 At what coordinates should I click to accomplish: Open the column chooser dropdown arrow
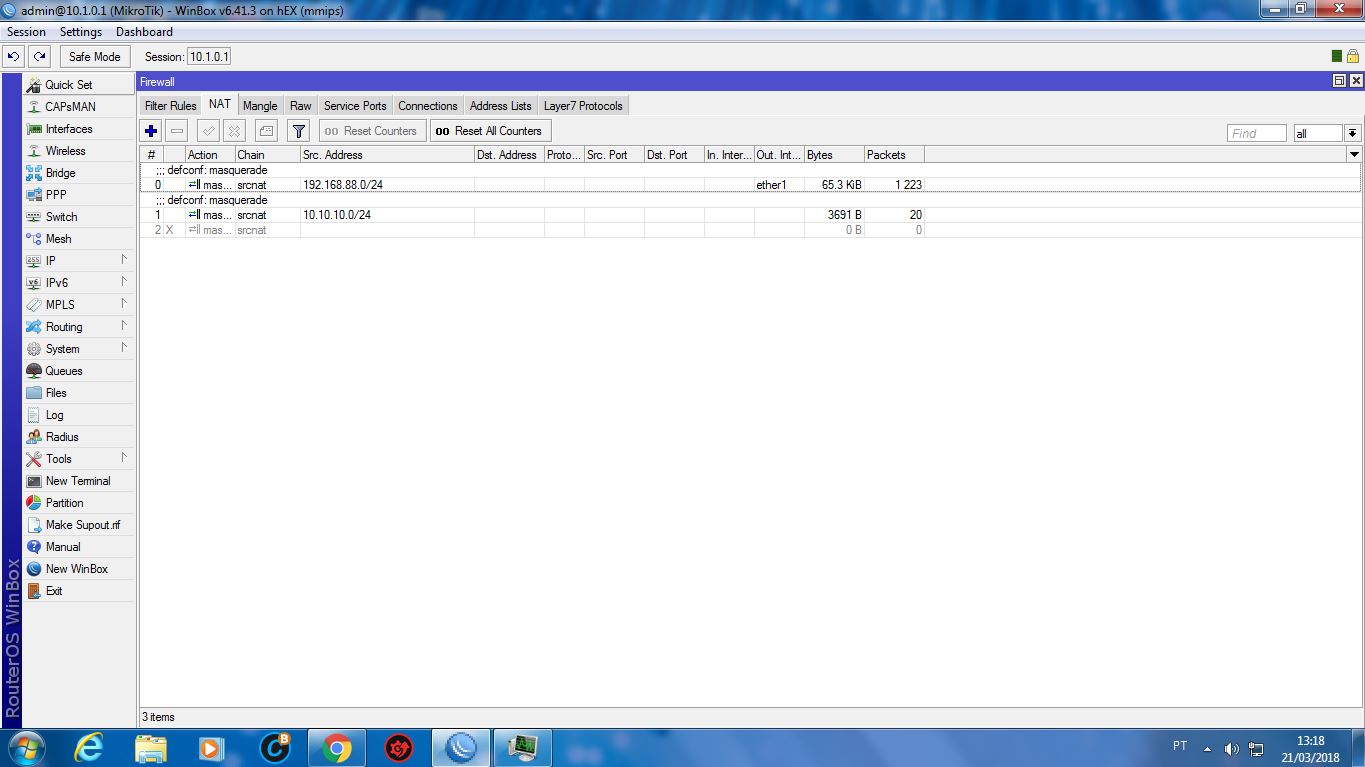tap(1354, 154)
